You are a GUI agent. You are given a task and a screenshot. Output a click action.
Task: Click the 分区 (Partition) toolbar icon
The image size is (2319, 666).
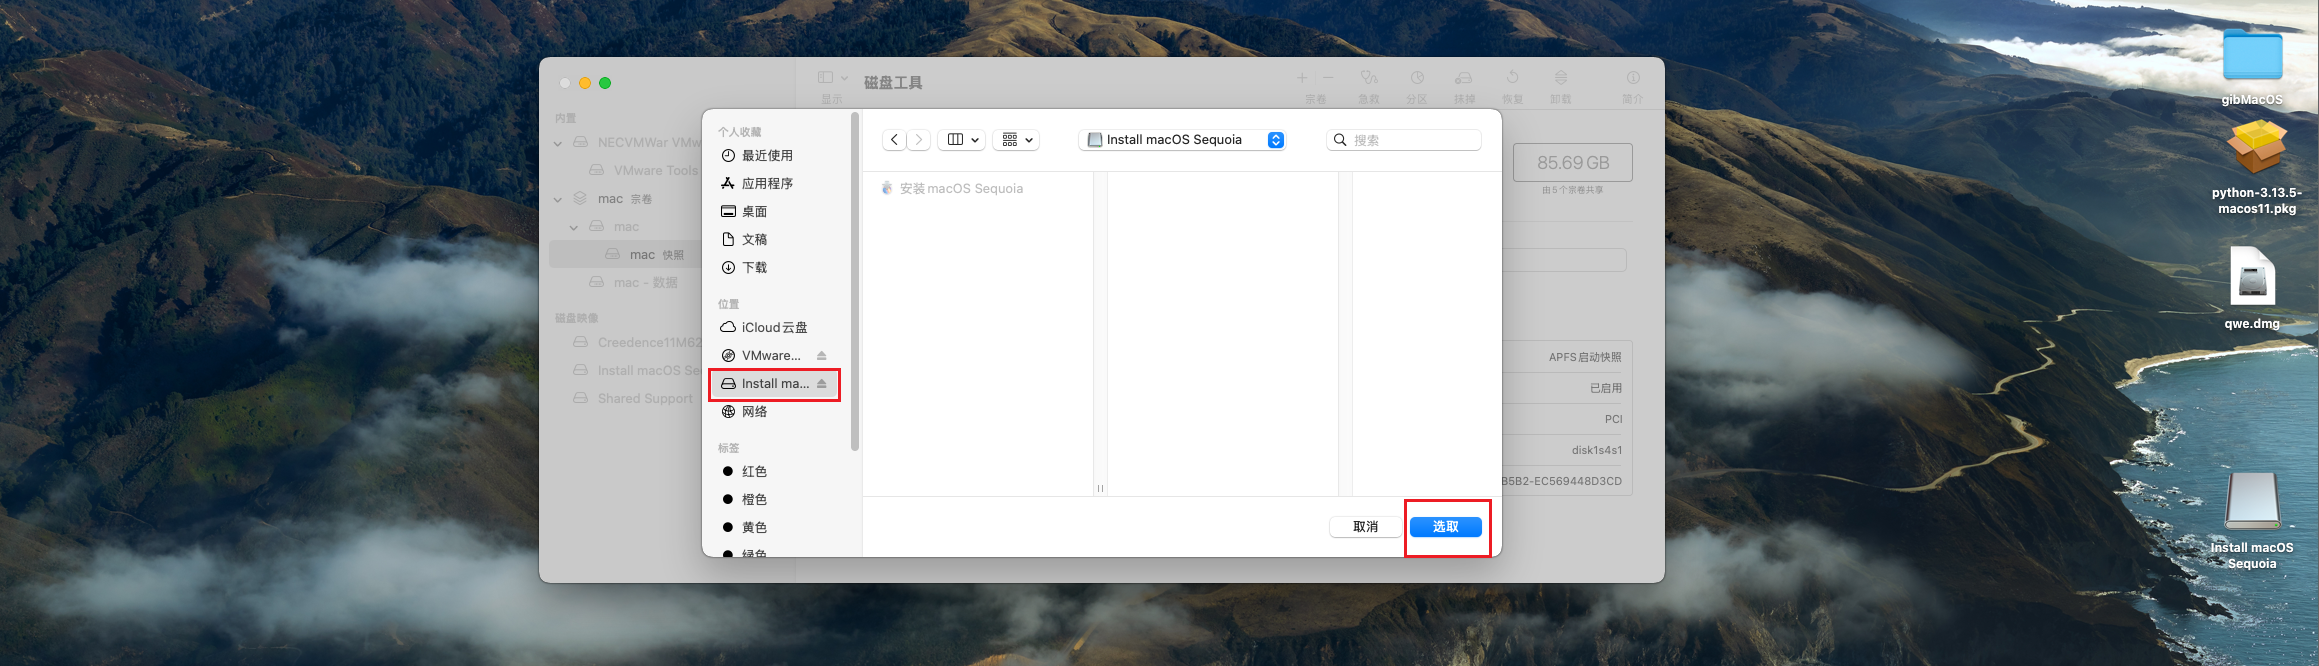(x=1417, y=78)
